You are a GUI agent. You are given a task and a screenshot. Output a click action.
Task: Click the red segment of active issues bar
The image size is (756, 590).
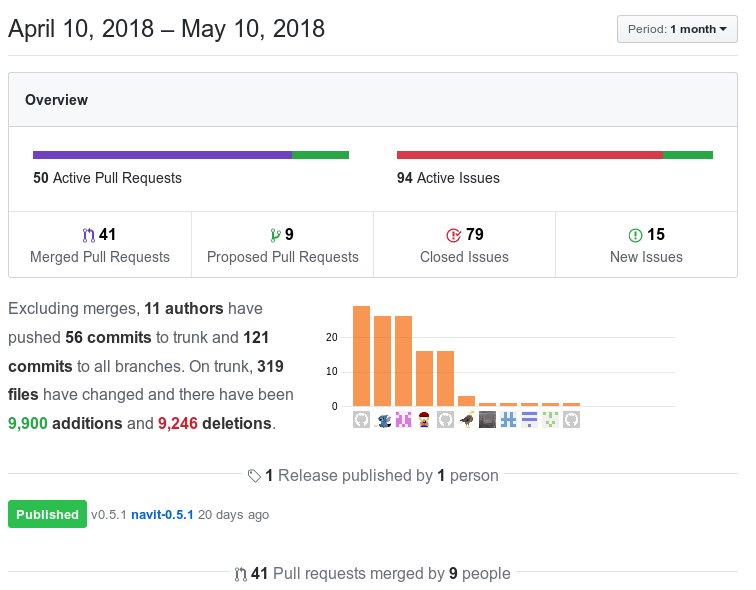(530, 155)
